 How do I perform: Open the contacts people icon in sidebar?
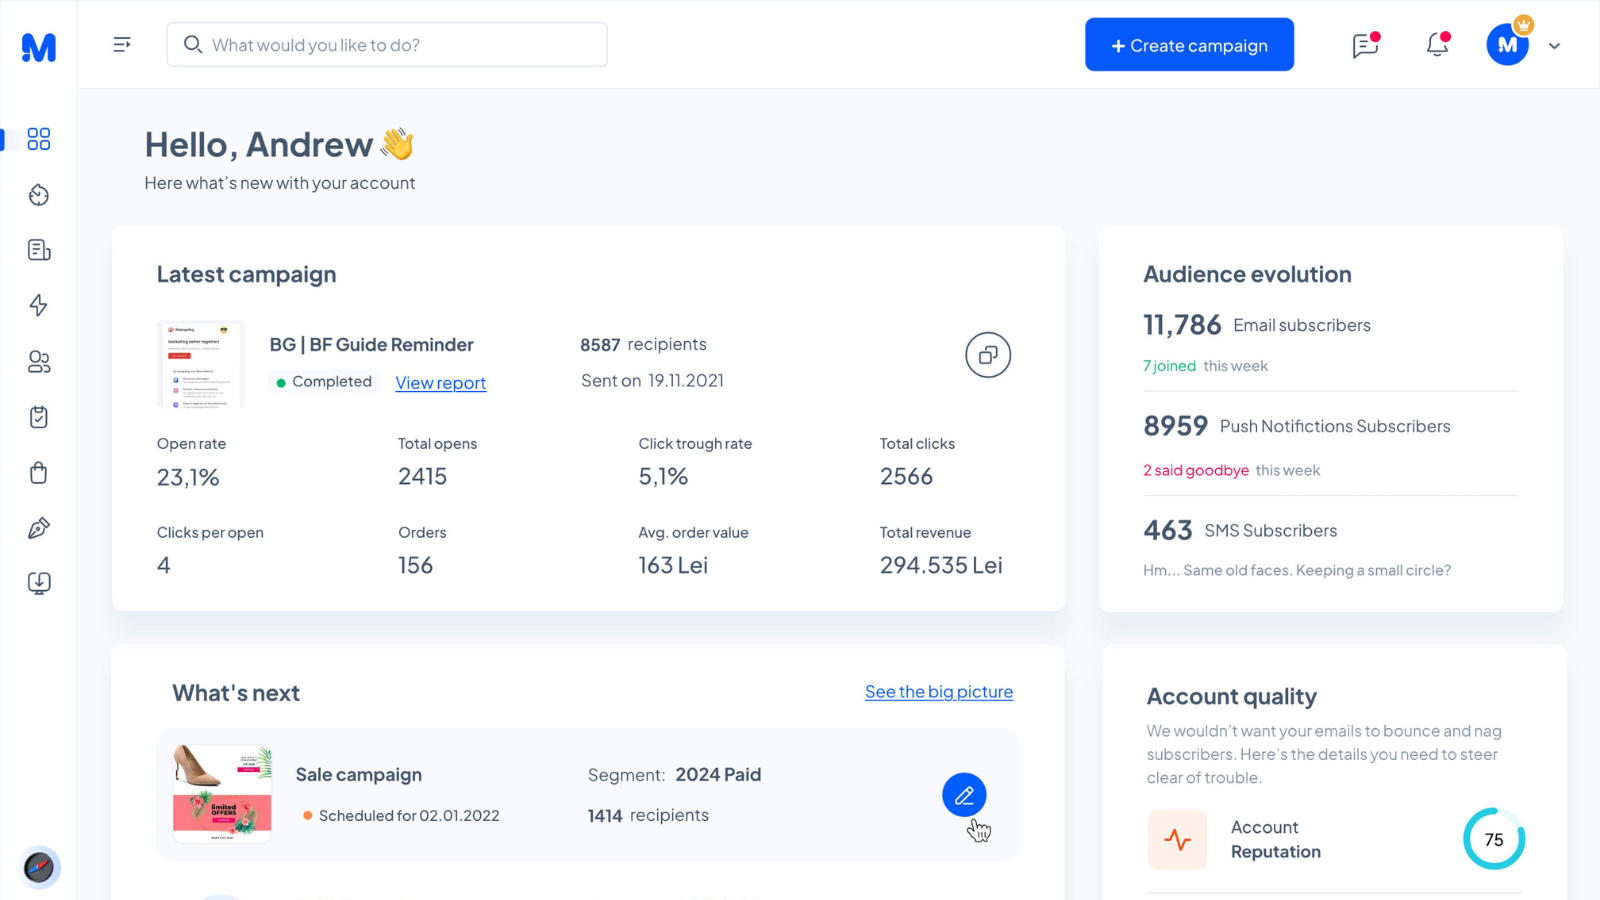[39, 361]
